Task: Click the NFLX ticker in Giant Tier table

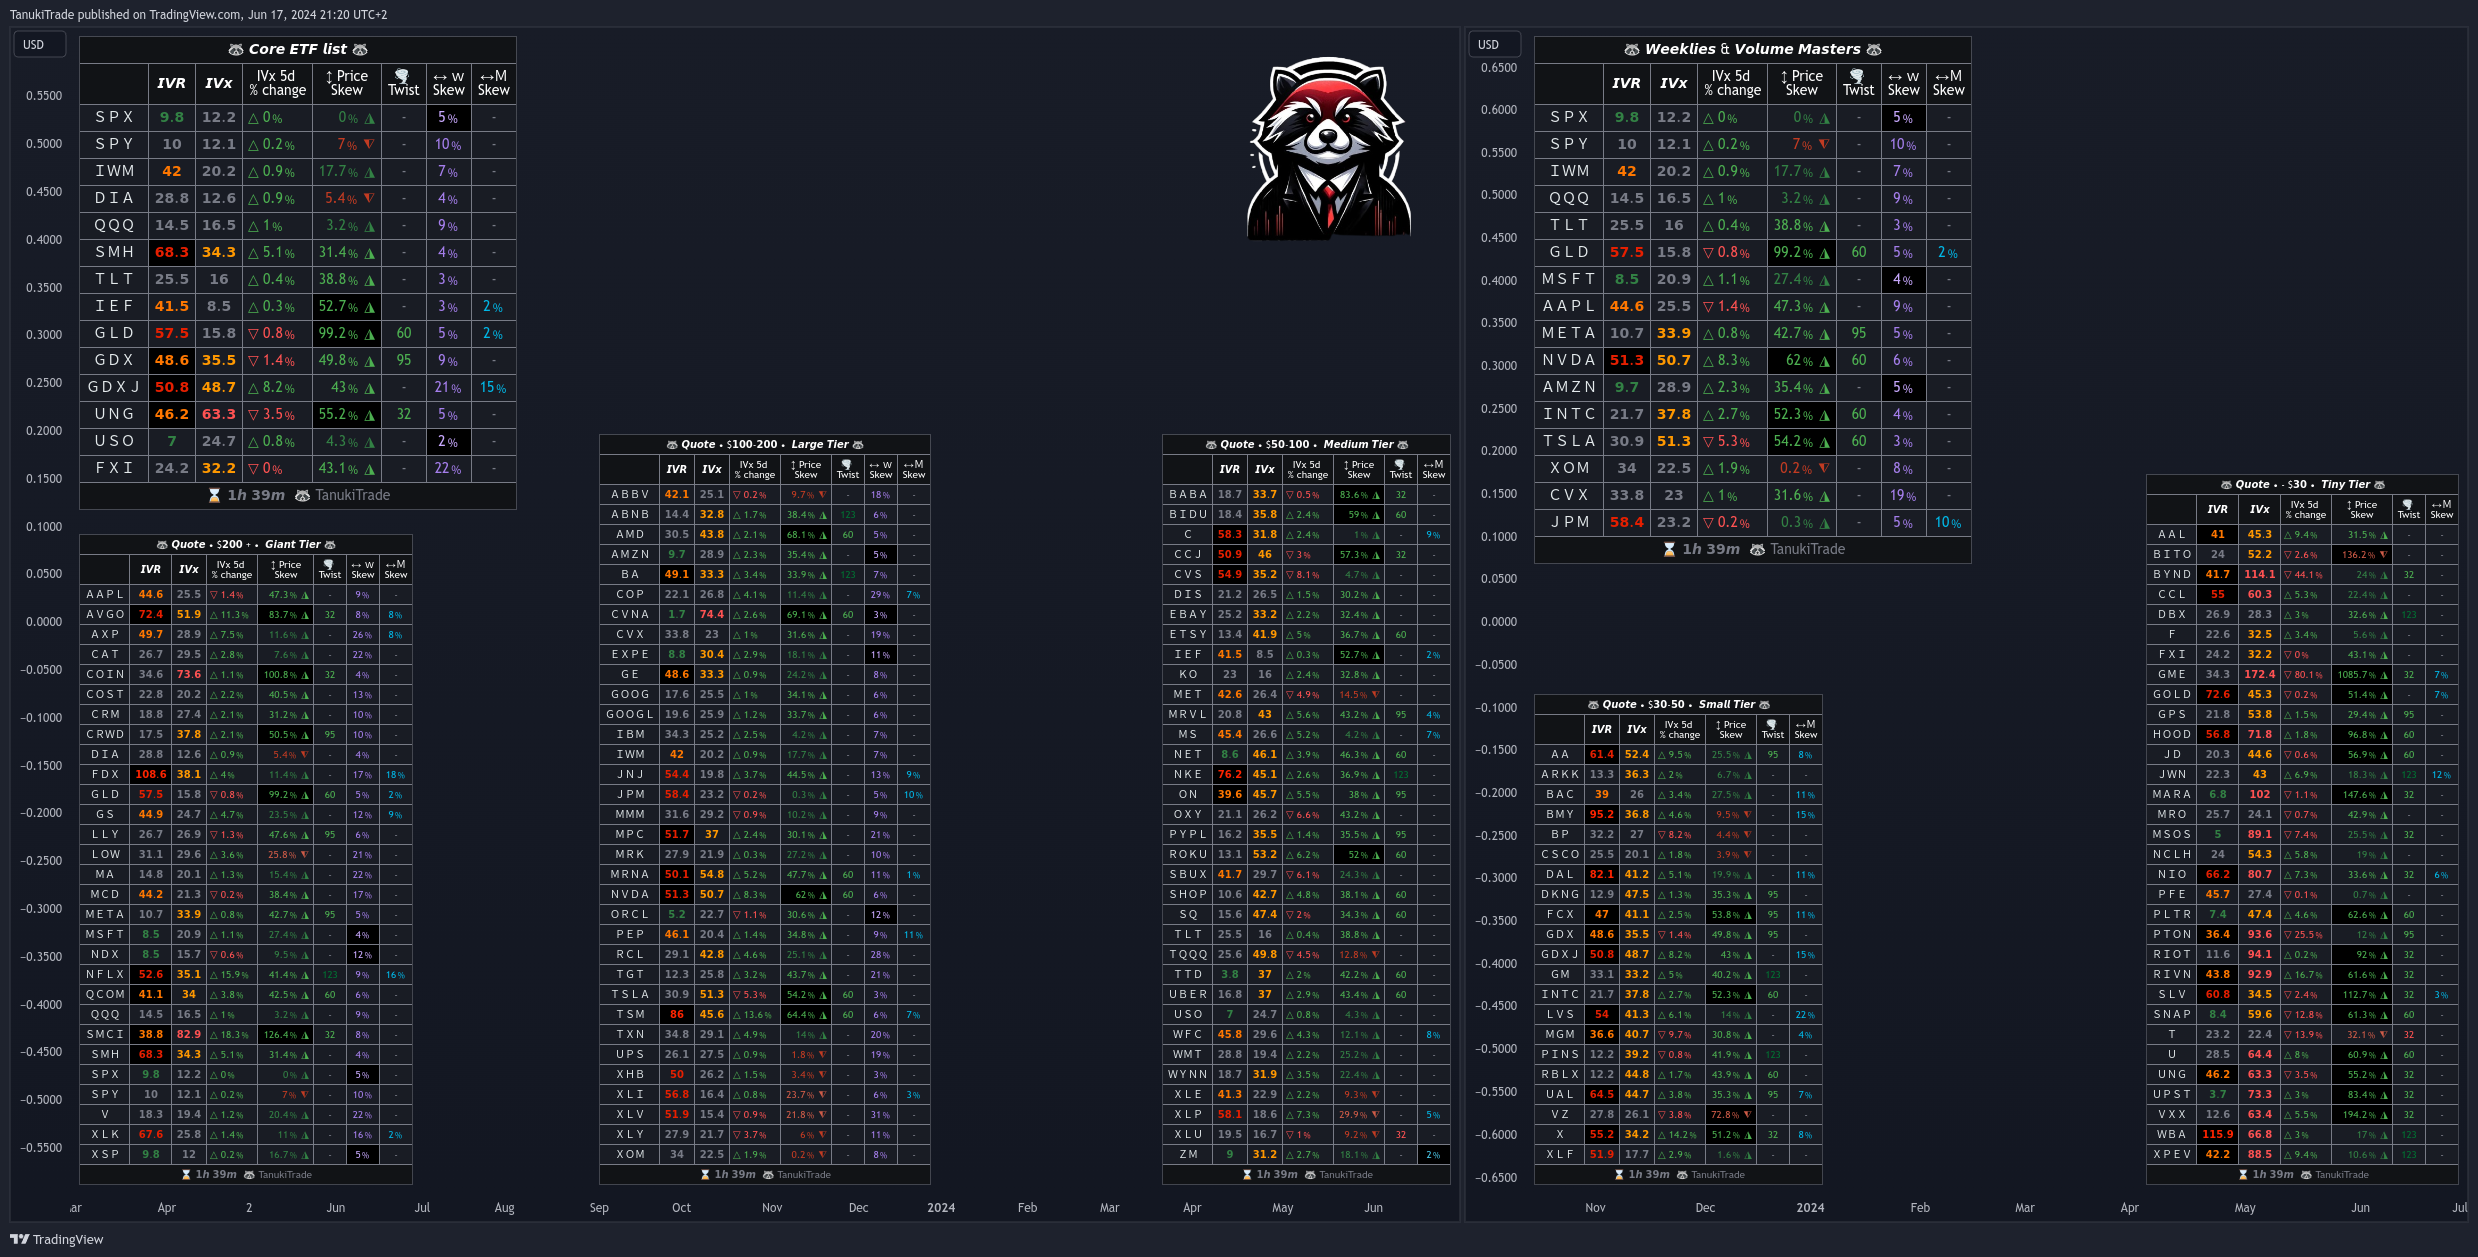Action: point(105,974)
